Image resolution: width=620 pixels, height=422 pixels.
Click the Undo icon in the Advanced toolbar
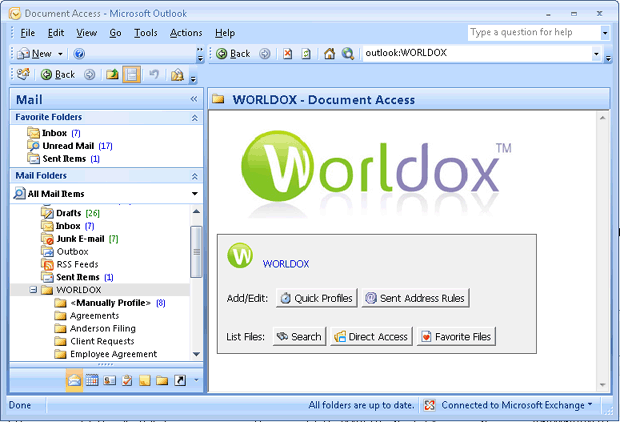click(x=154, y=74)
